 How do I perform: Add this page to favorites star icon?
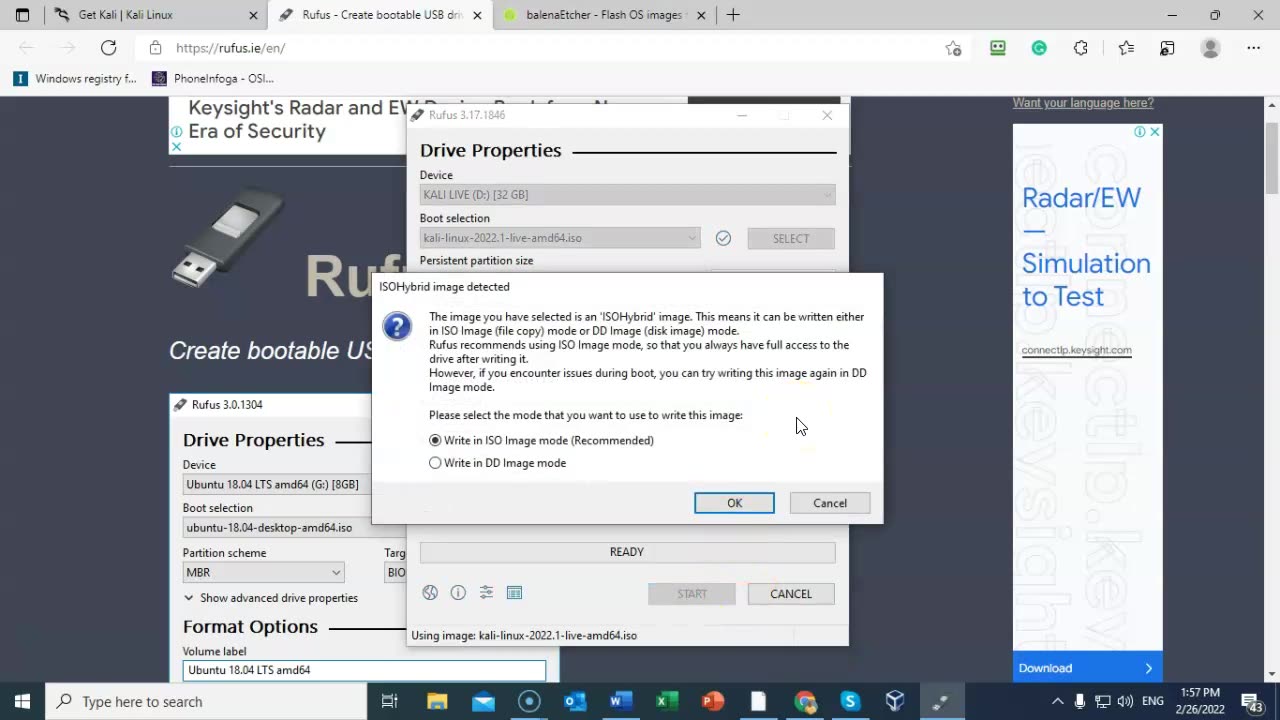tap(953, 48)
